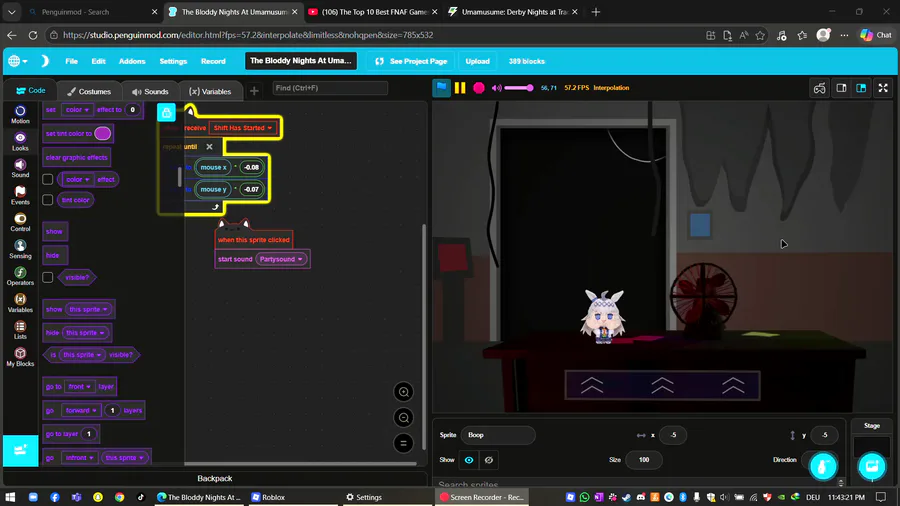Open the gamepad controller settings icon
Viewport: 900px width, 506px height.
(x=819, y=88)
